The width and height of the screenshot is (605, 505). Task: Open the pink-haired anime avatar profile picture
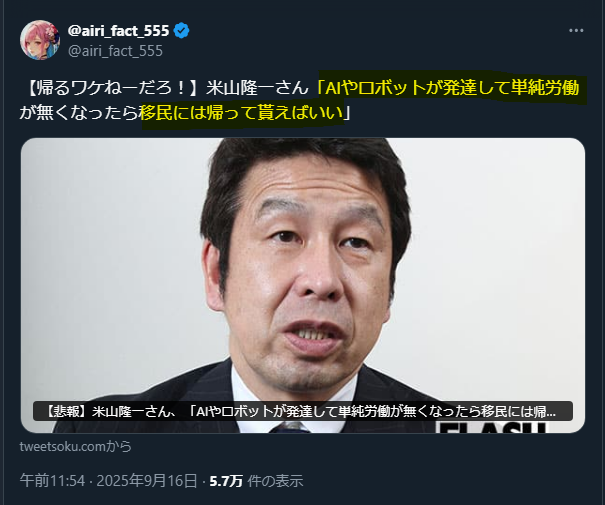coord(40,40)
